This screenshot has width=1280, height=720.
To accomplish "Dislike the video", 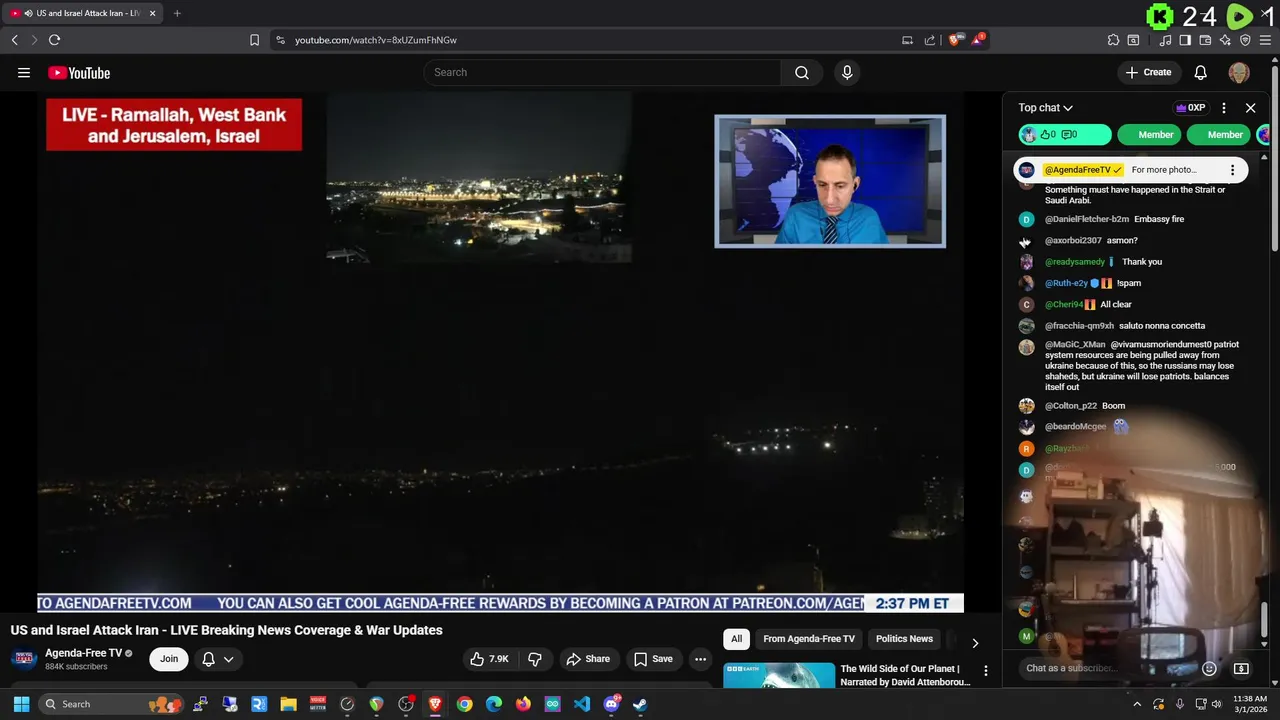I will 535,659.
